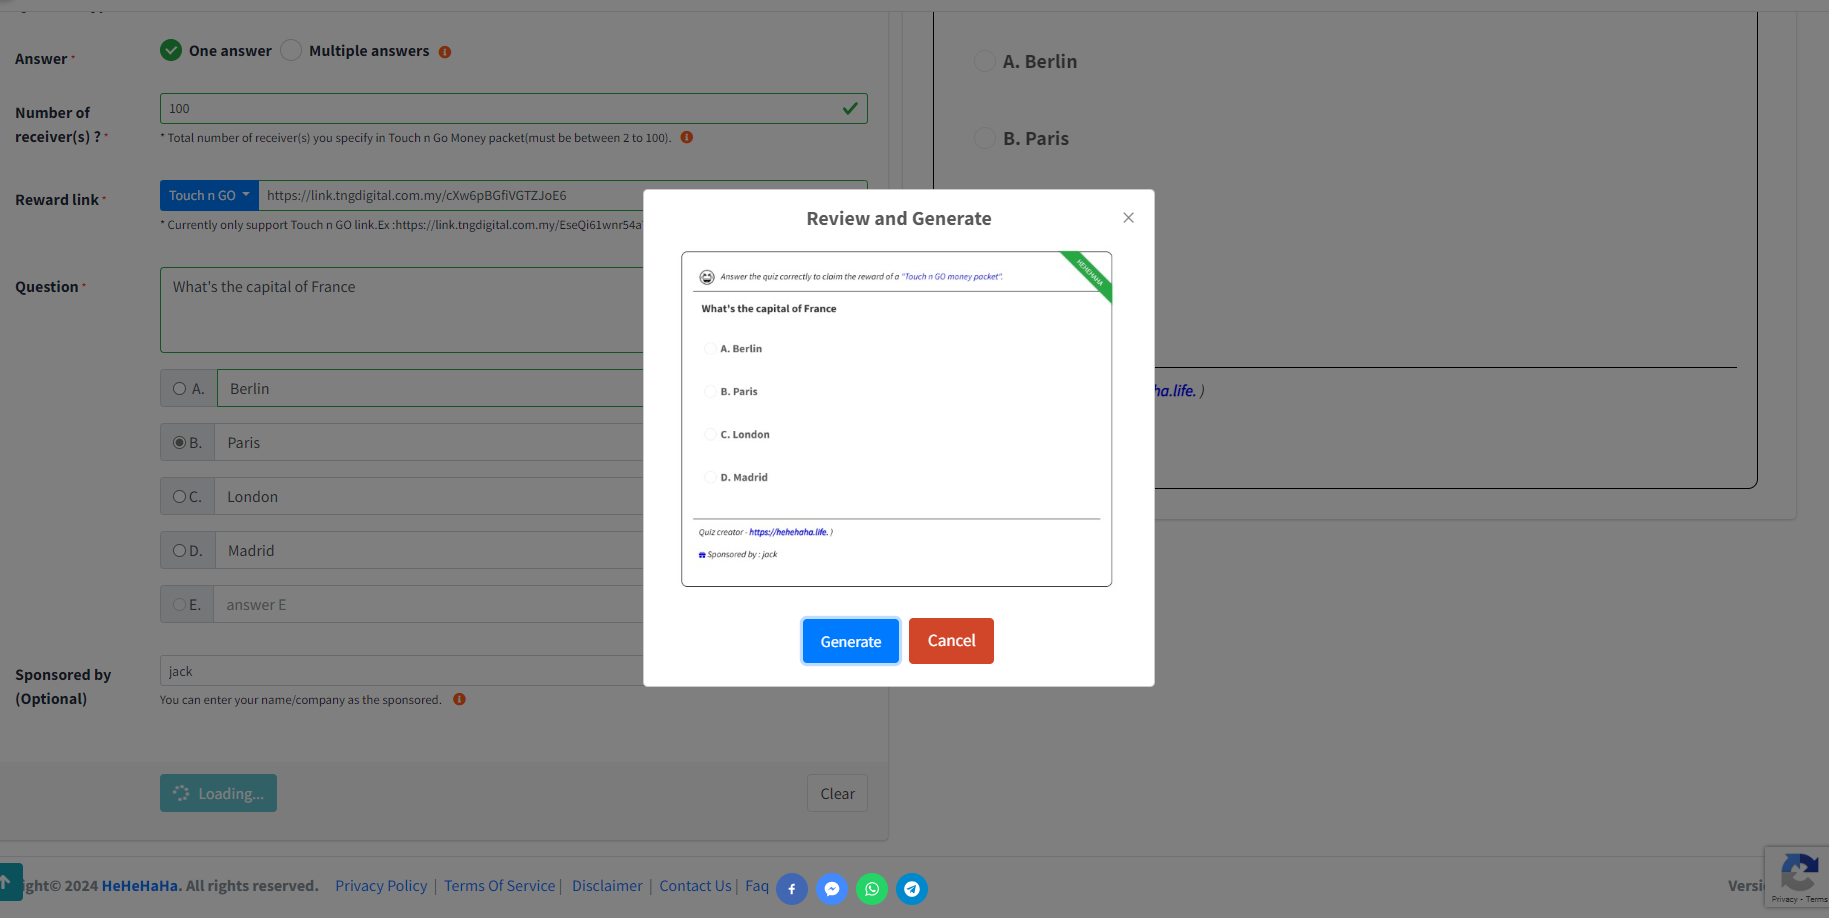Click info icon next to Multiple answers
Viewport: 1829px width, 918px height.
click(x=445, y=52)
